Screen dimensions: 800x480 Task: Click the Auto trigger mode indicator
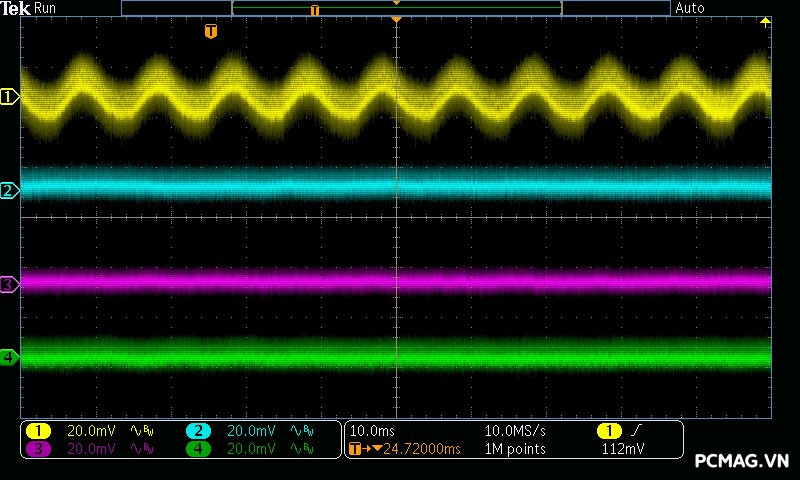coord(690,8)
